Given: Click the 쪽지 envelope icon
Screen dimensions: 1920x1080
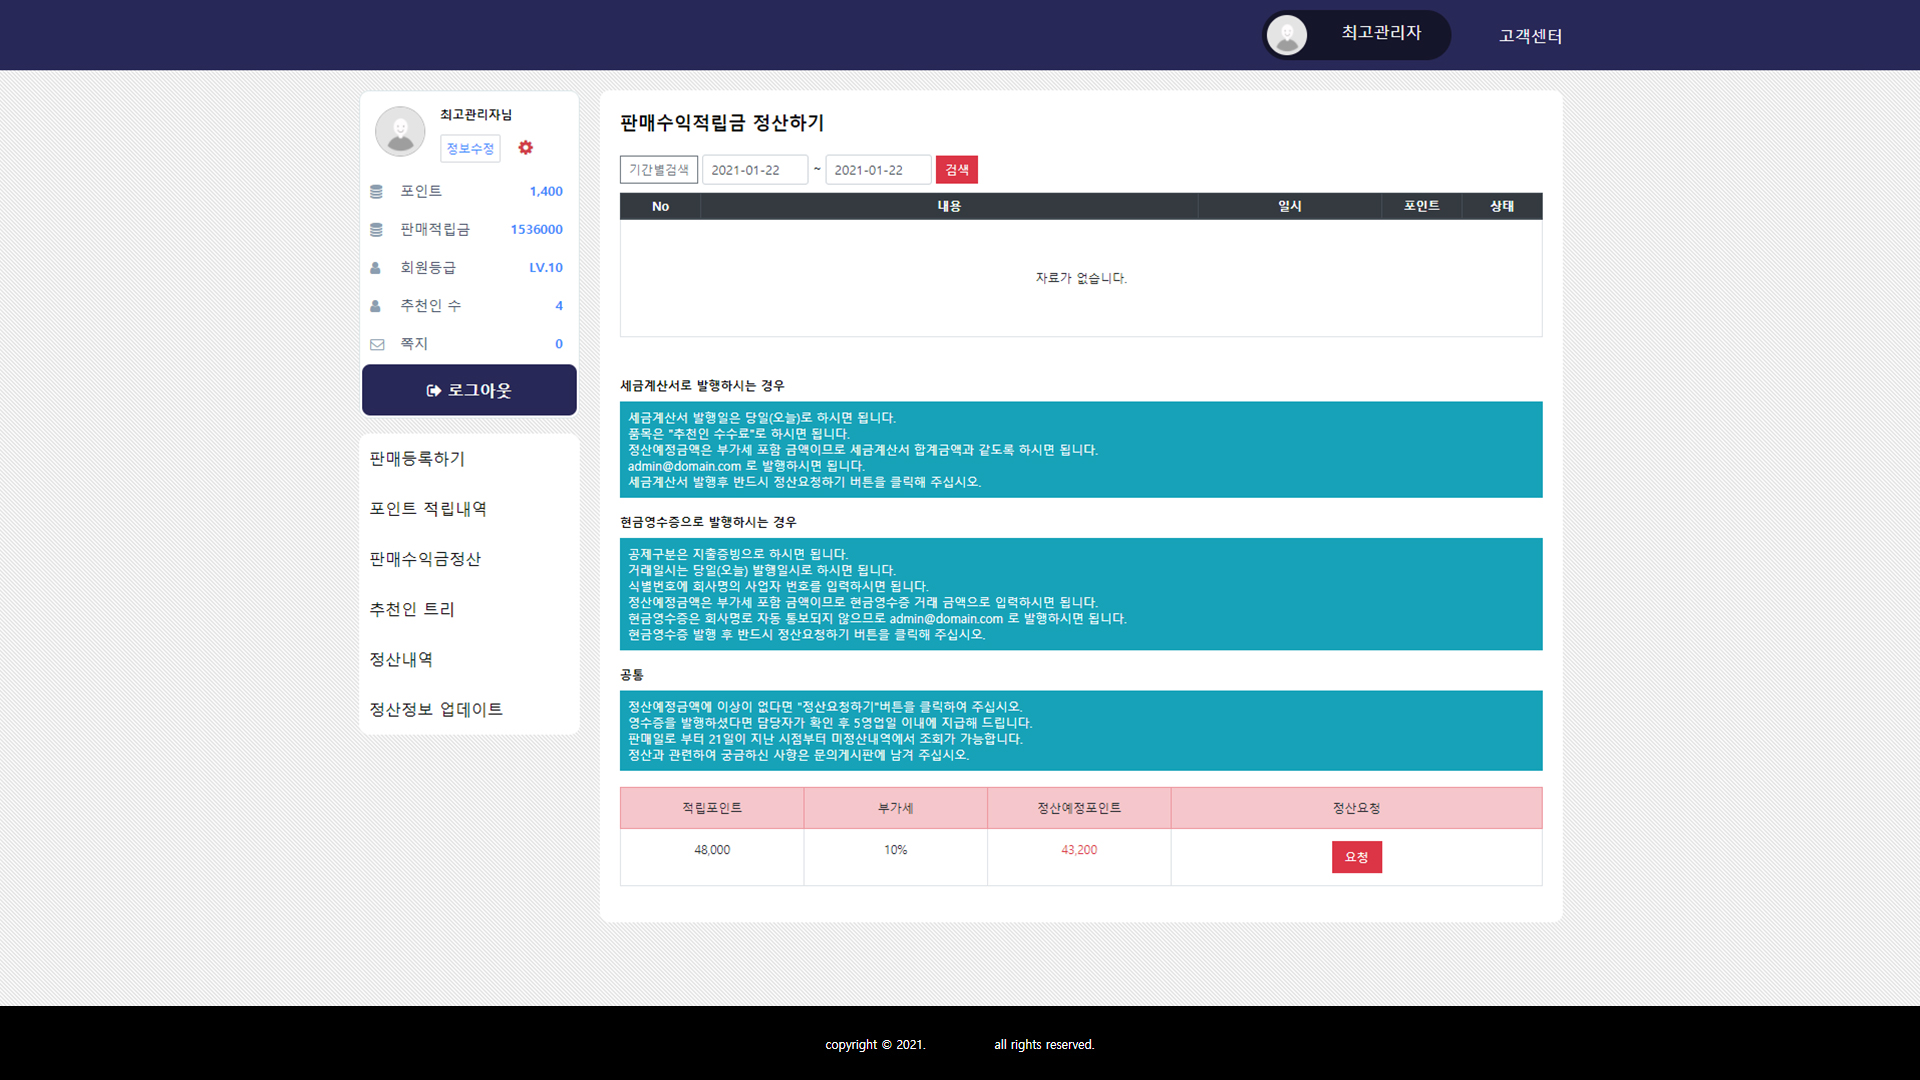Looking at the screenshot, I should 377,344.
